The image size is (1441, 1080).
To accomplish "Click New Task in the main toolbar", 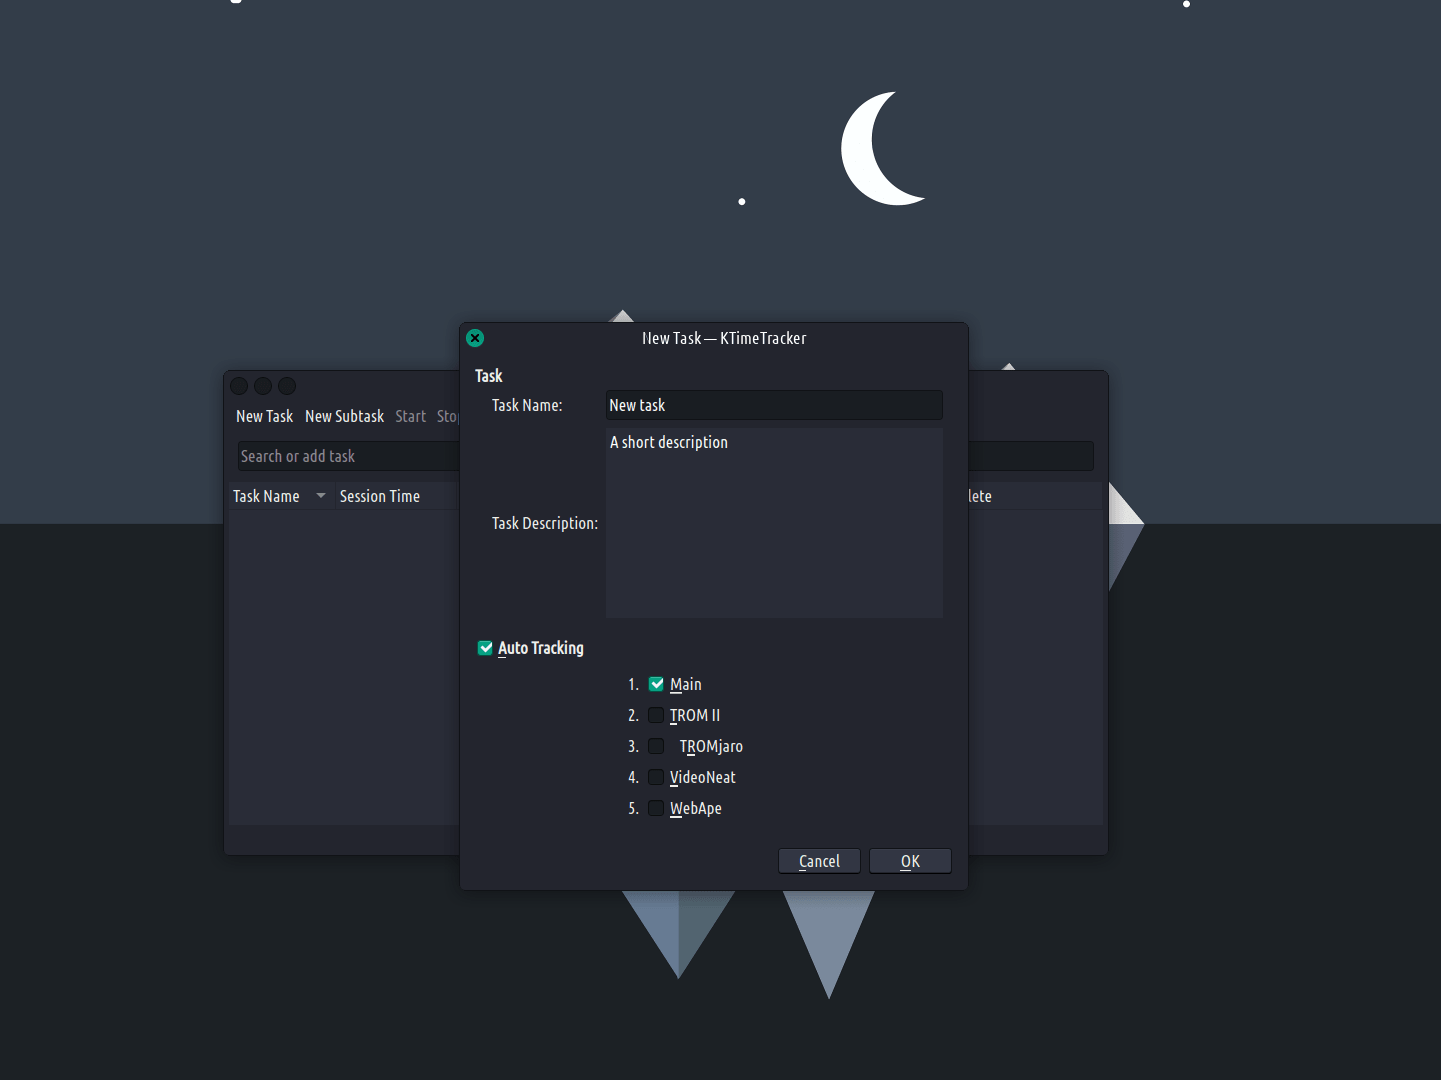I will click(x=264, y=416).
